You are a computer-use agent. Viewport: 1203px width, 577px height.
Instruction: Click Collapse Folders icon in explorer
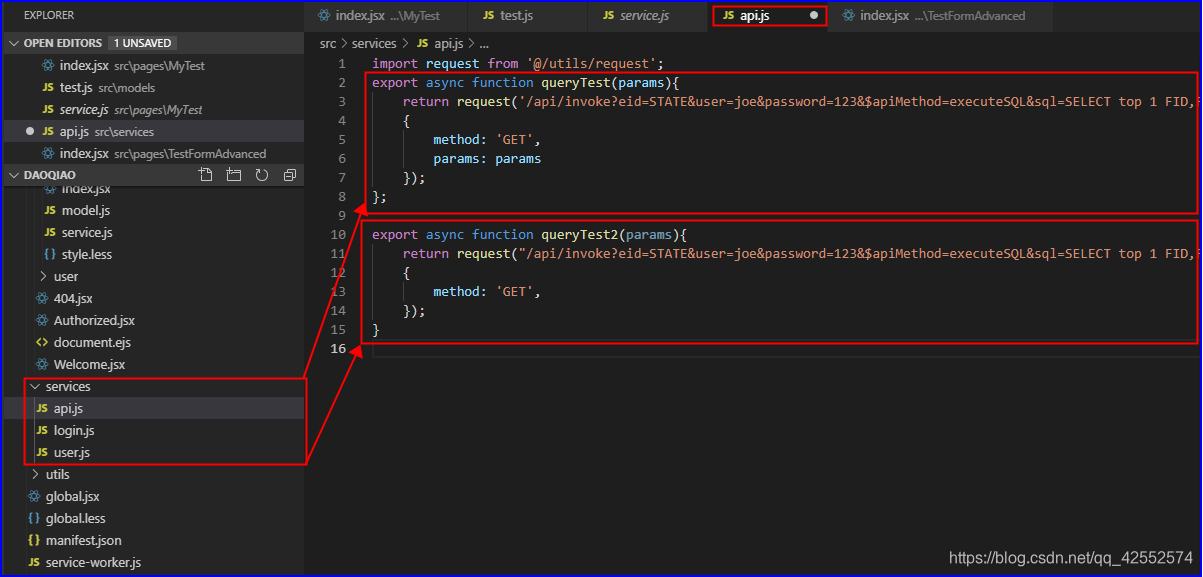(290, 175)
